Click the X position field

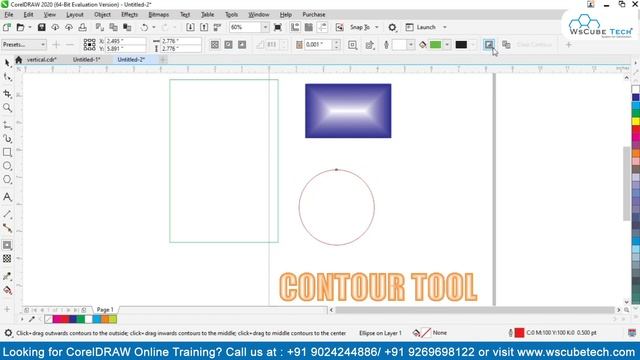125,41
